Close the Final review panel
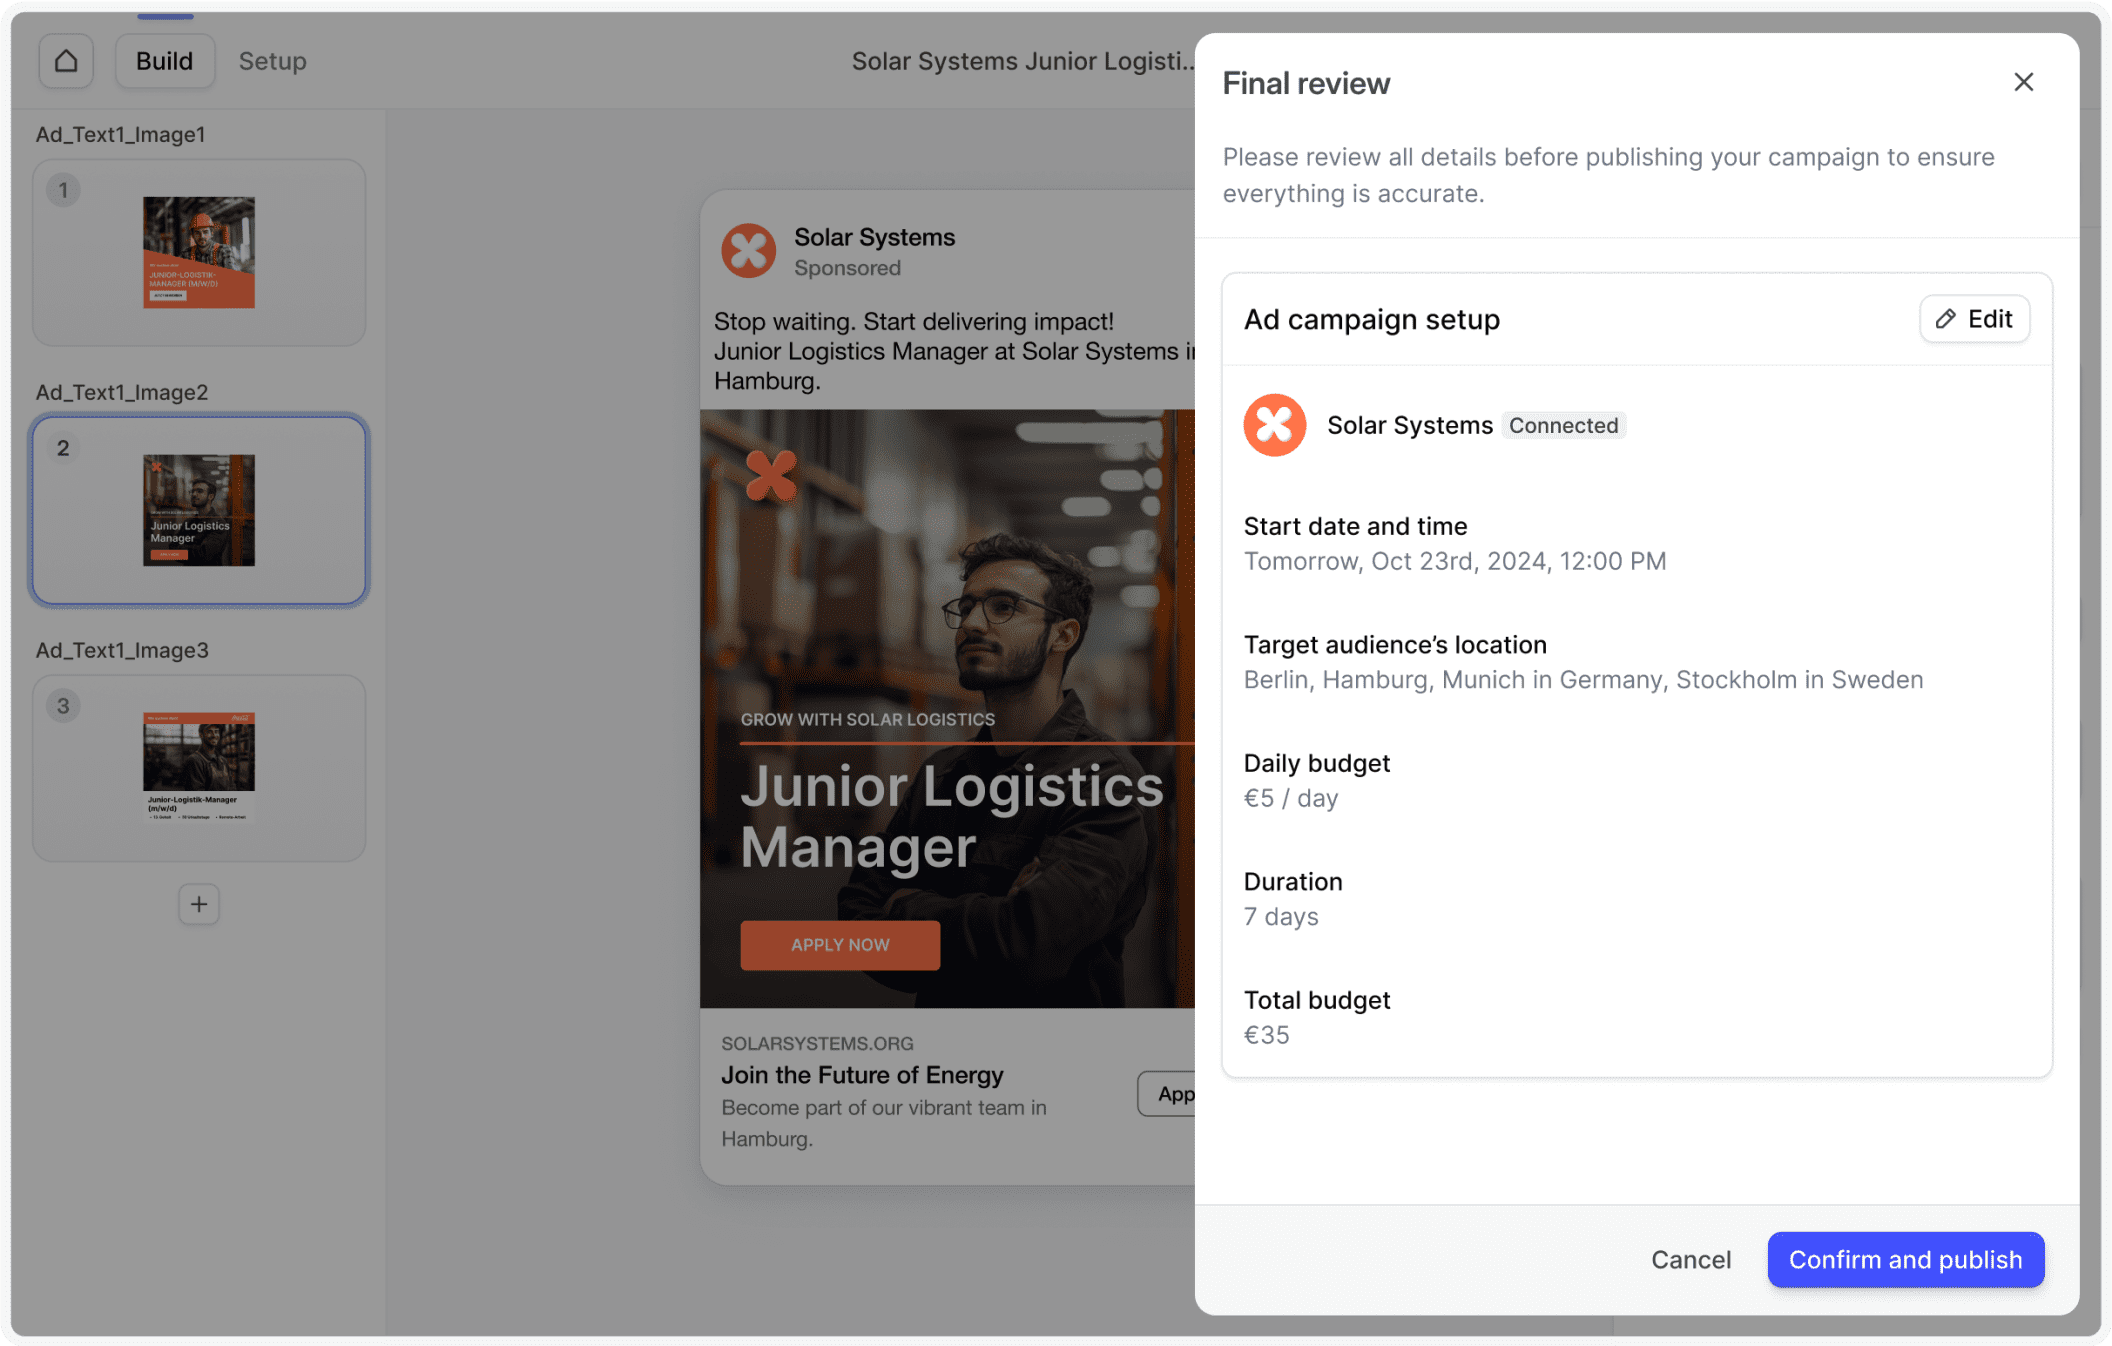The width and height of the screenshot is (2112, 1346). [x=2023, y=82]
